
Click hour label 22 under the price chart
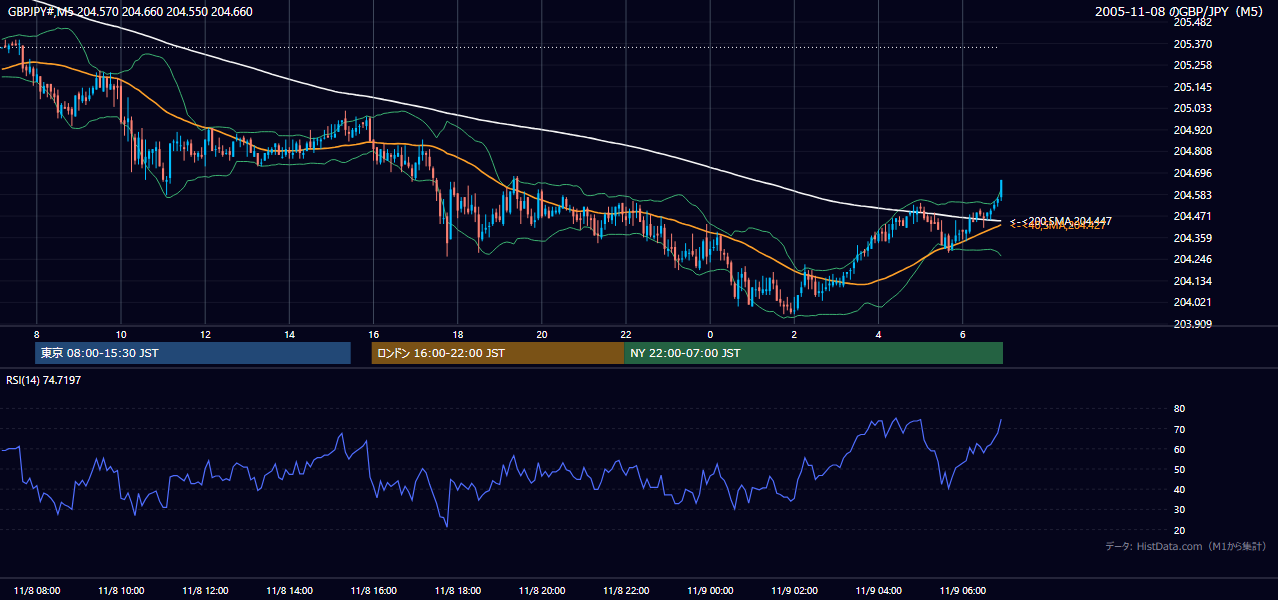(x=626, y=334)
